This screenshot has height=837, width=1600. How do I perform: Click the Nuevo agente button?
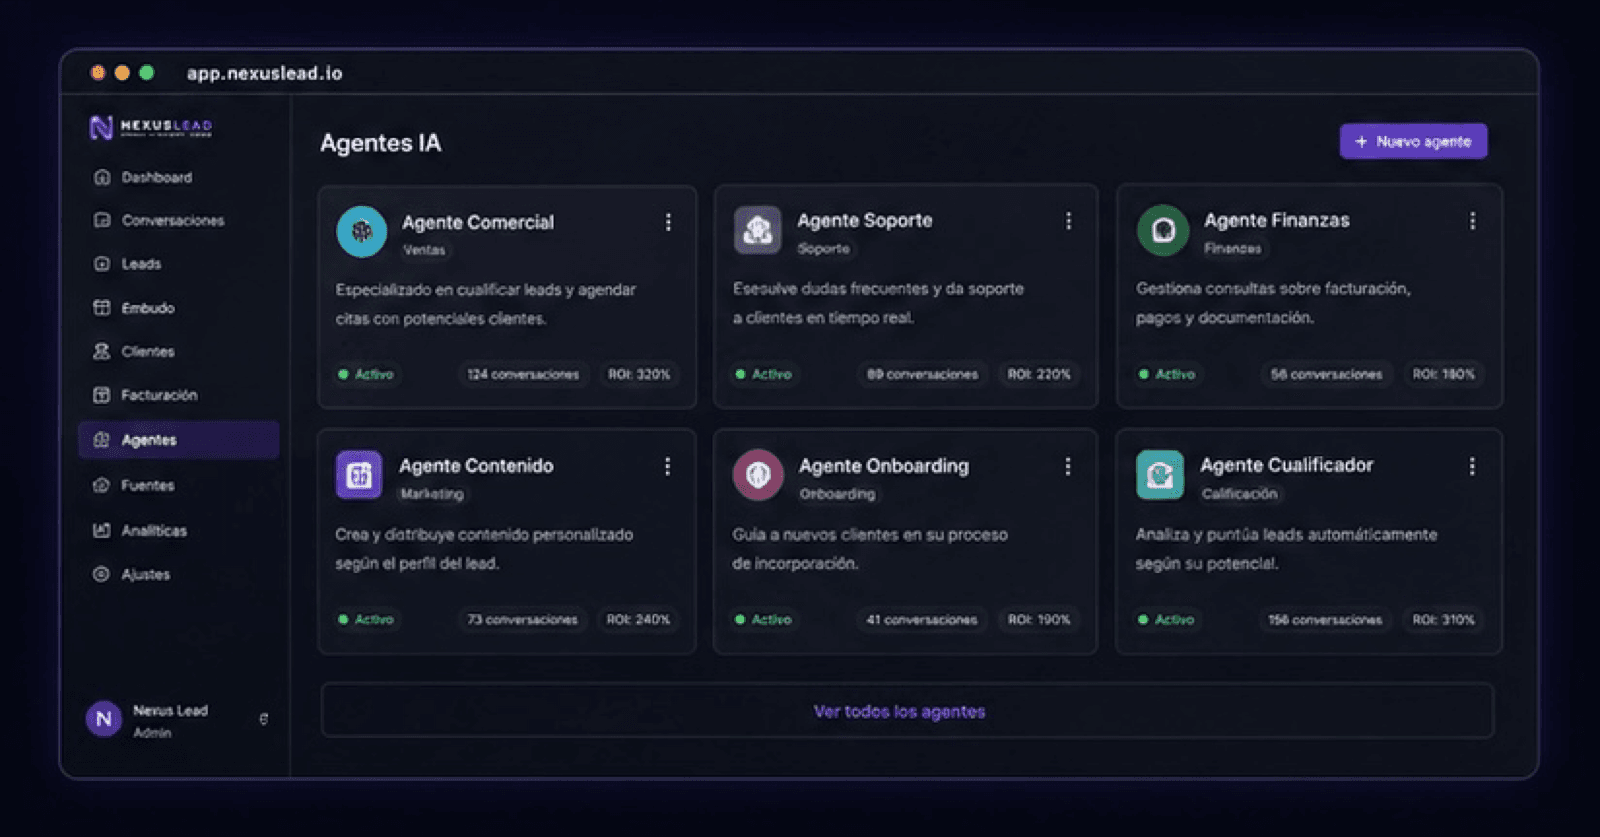click(x=1413, y=141)
